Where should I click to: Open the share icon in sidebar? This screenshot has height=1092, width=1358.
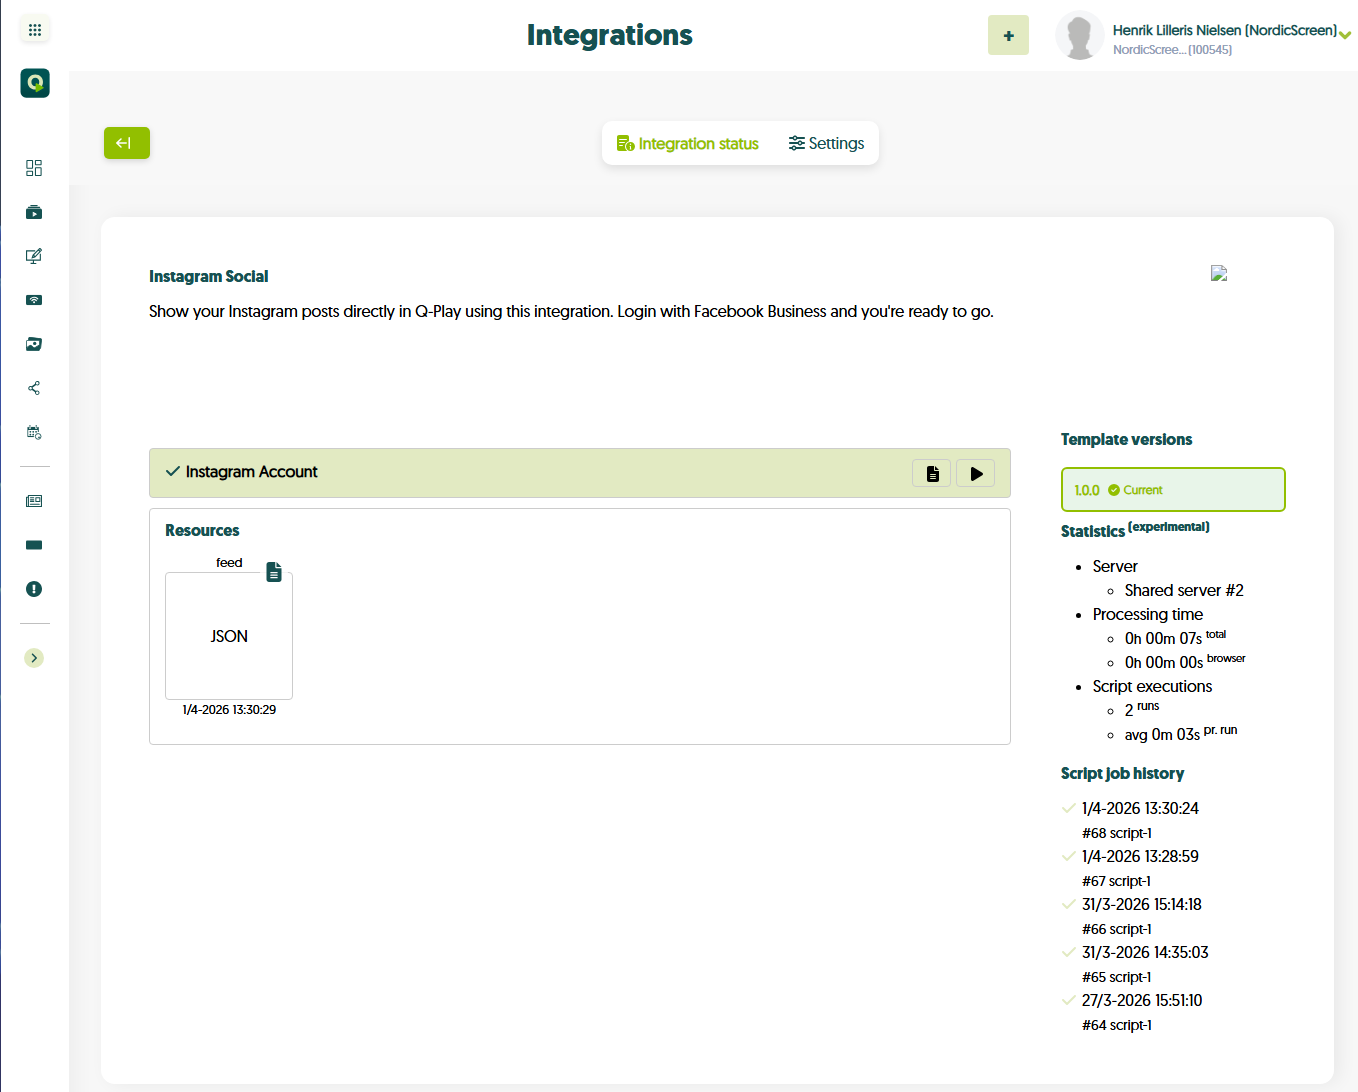point(34,388)
